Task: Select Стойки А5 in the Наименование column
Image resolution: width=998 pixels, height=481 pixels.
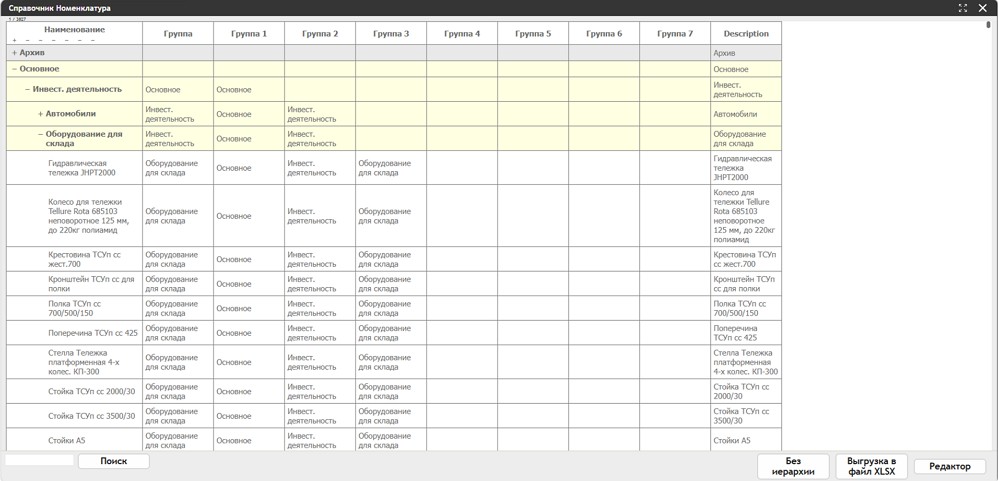Action: tap(74, 440)
